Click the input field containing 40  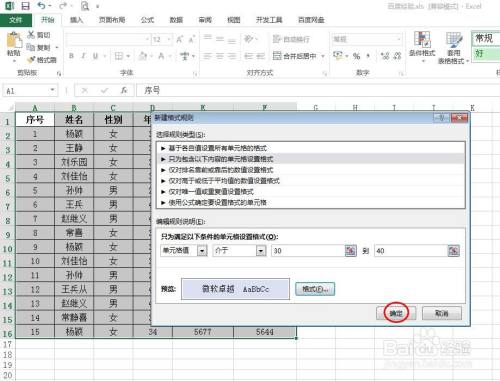pos(411,251)
